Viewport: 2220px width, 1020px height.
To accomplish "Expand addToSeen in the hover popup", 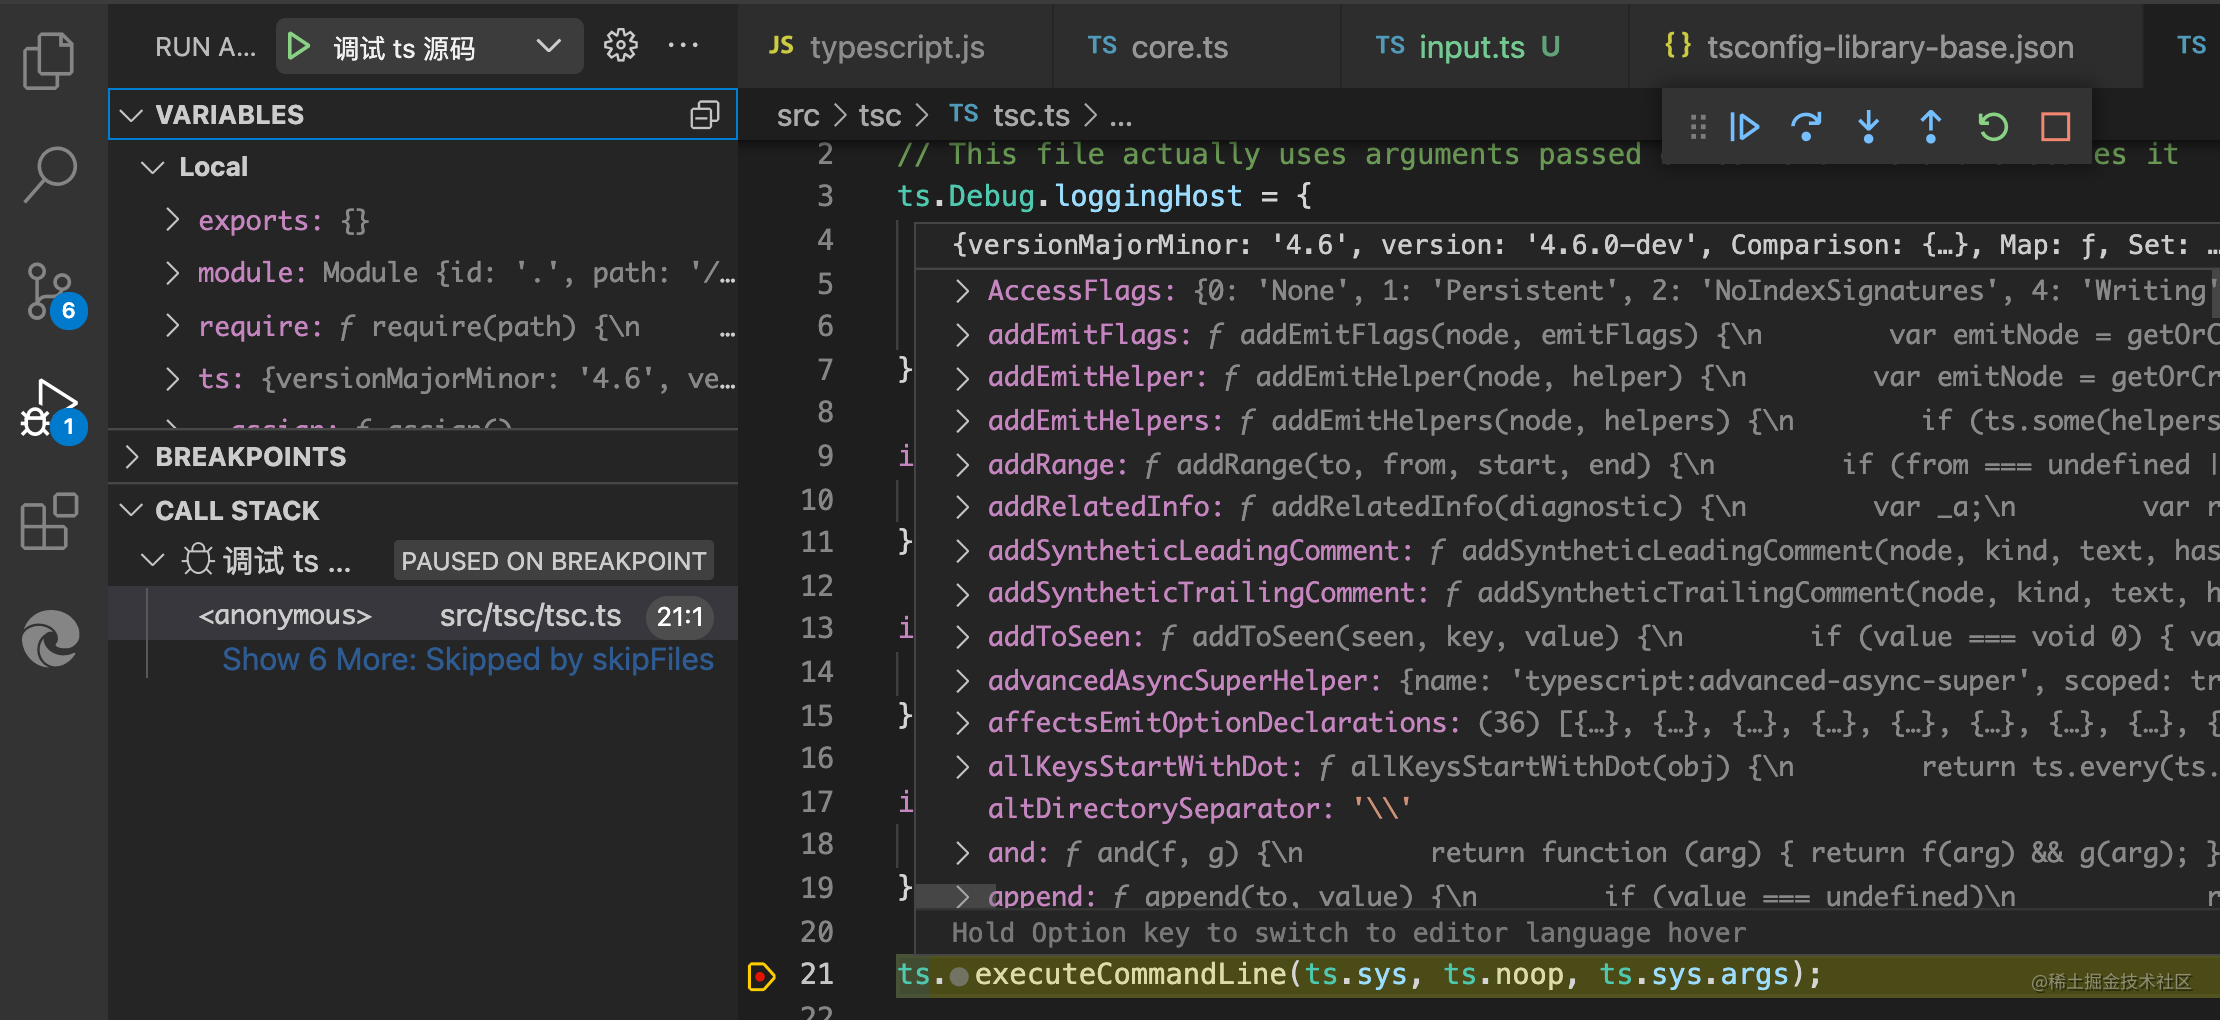I will tap(962, 637).
